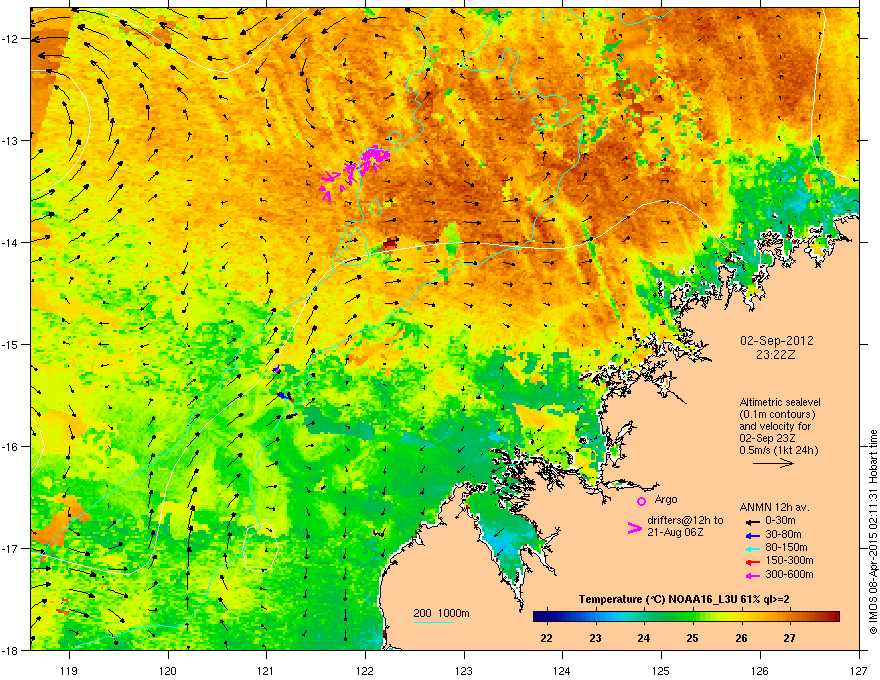Click the magenta 300-600m arrow legend symbol

click(x=752, y=575)
